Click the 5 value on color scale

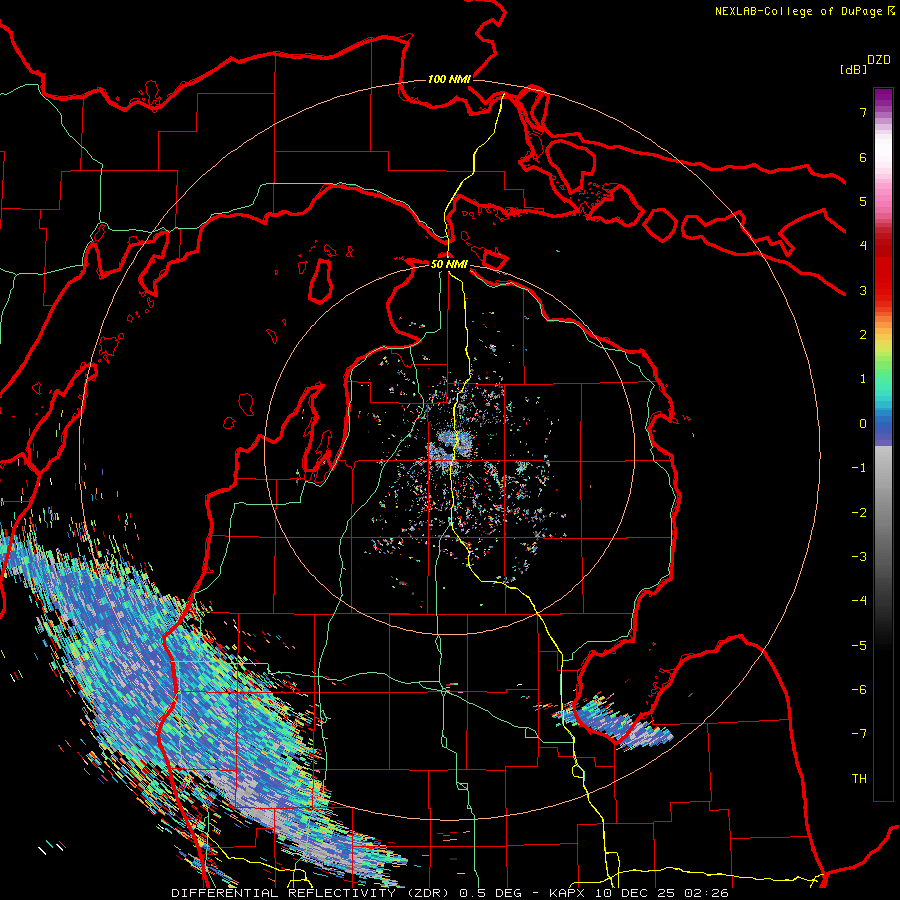point(863,201)
